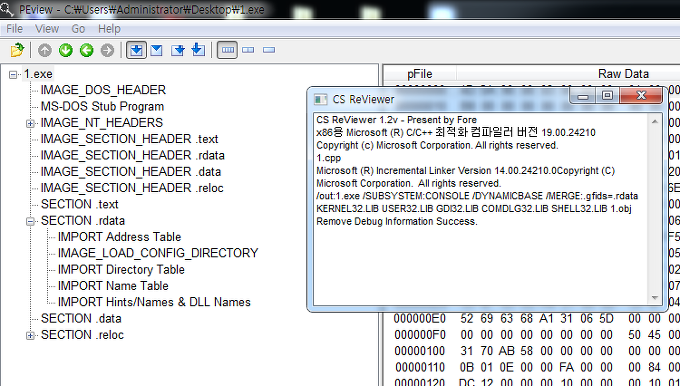Click the PEview magnifier title bar icon
The height and width of the screenshot is (386, 680).
(x=7, y=8)
